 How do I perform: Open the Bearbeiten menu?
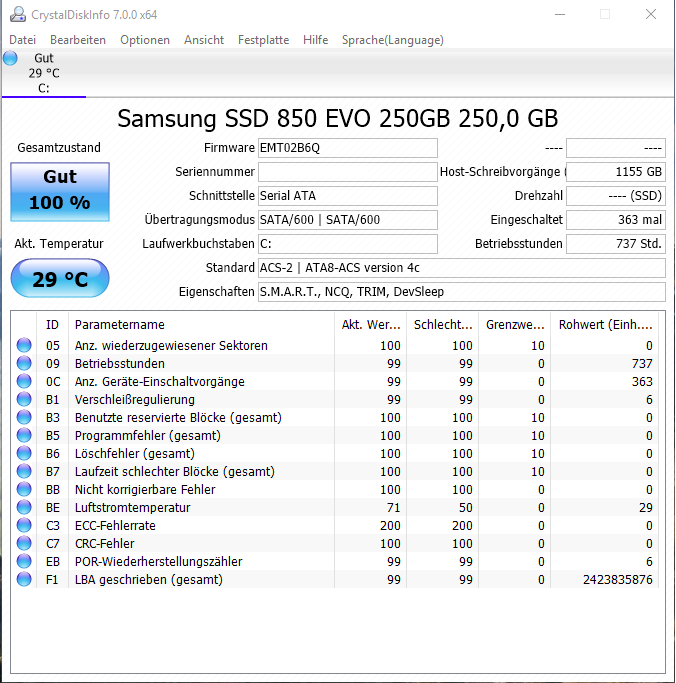click(x=78, y=40)
